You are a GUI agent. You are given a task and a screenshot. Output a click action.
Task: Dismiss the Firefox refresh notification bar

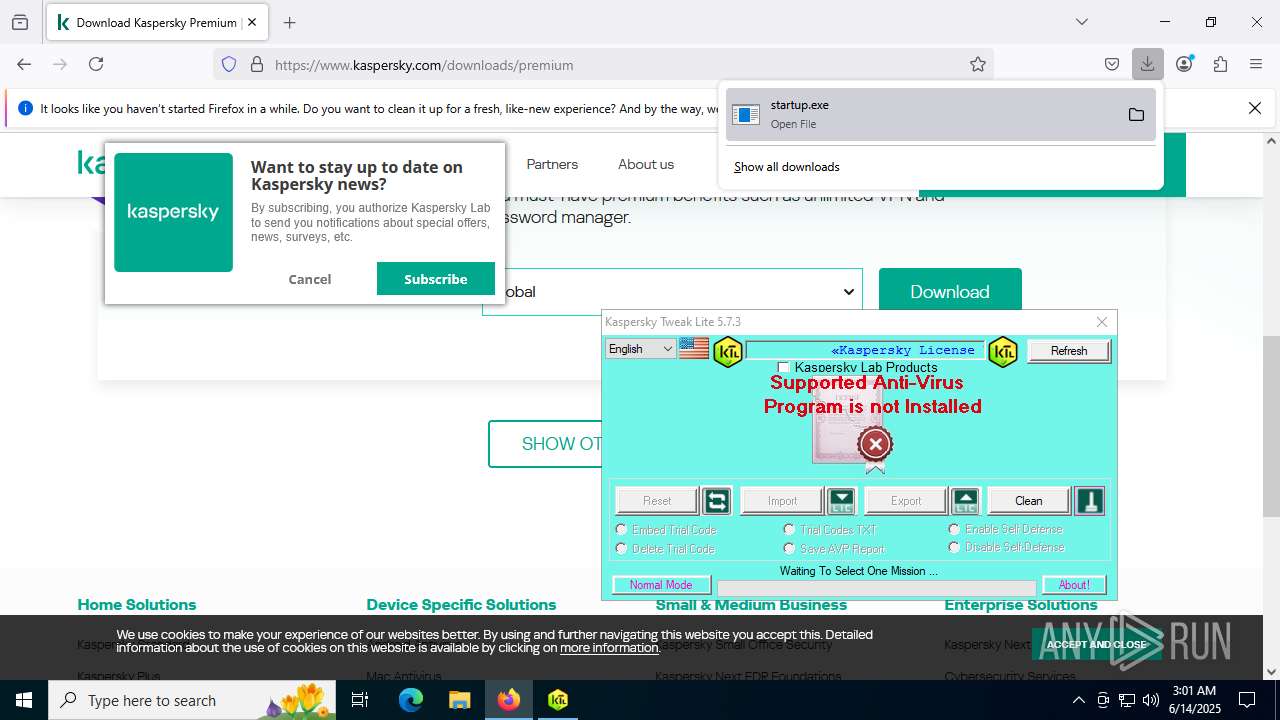pos(1255,108)
